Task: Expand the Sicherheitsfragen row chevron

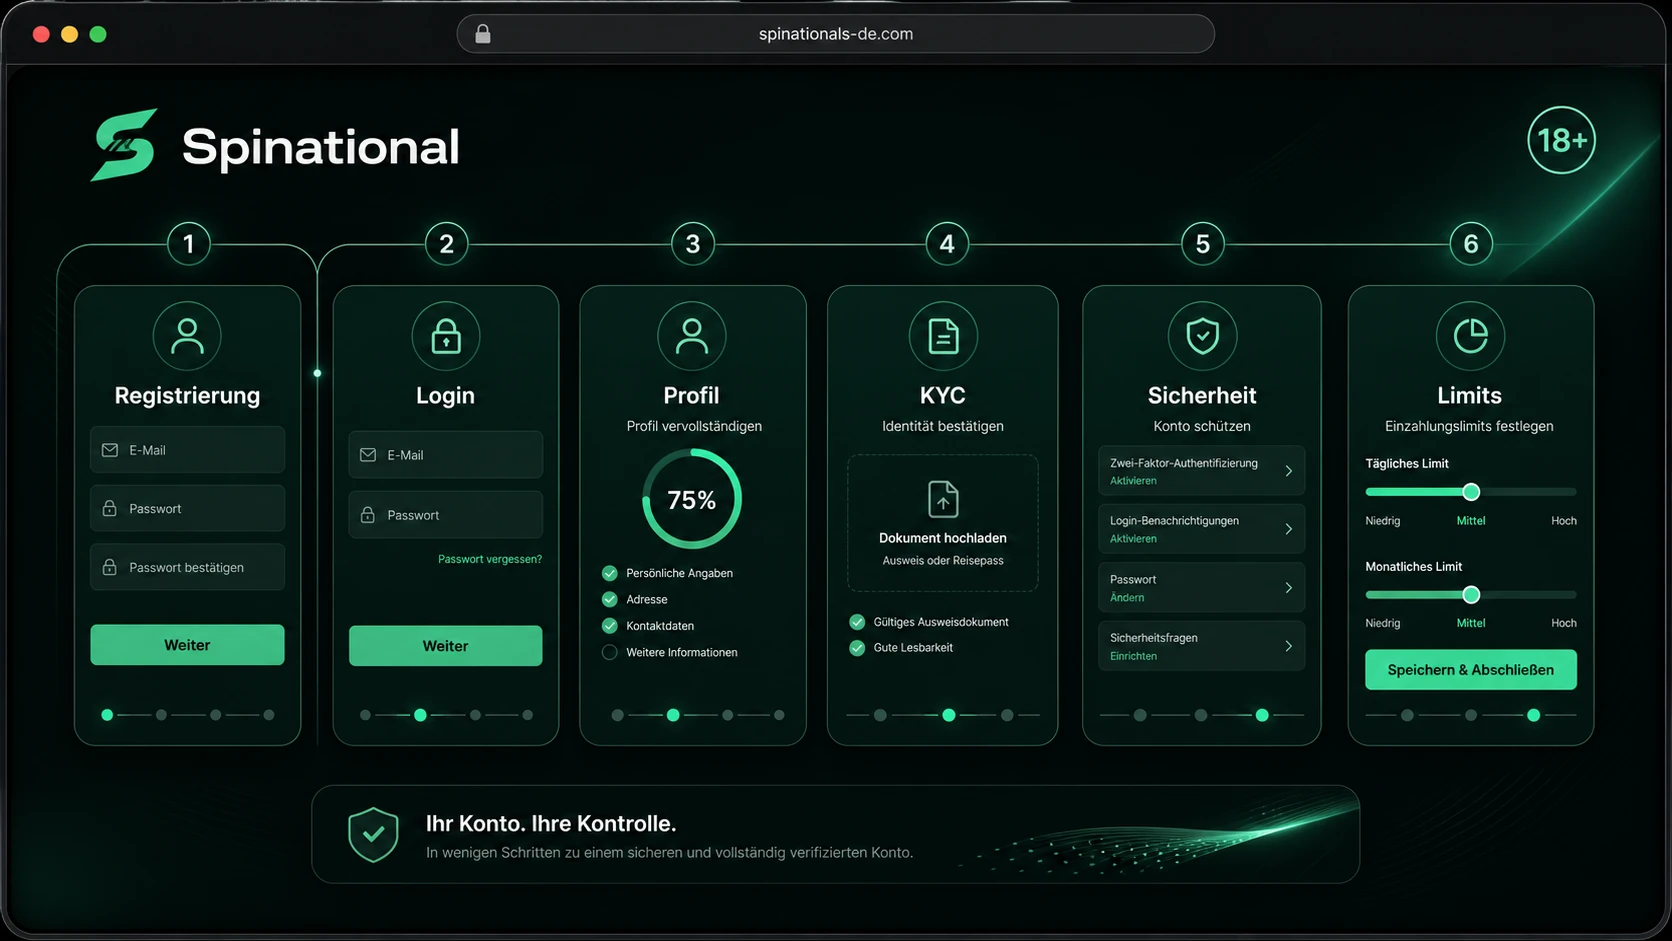Action: tap(1288, 646)
